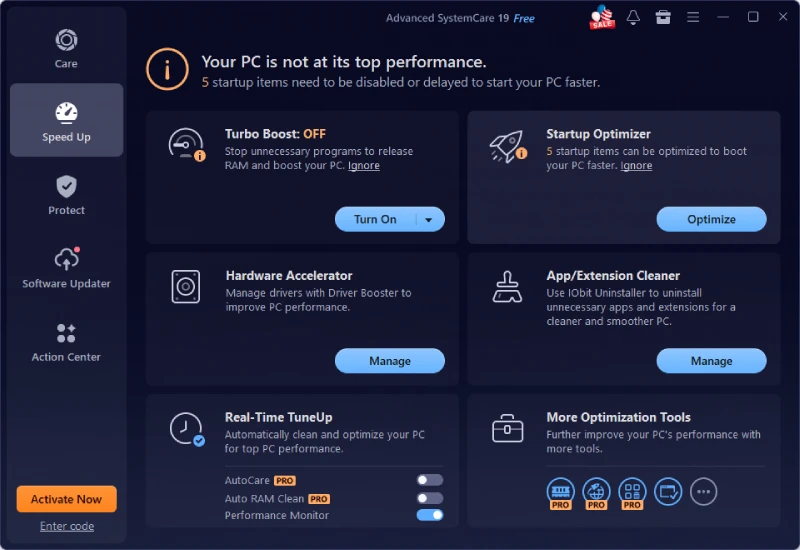This screenshot has height=550, width=800.
Task: Ignore the Startup Optimizer suggestion
Action: pos(636,165)
